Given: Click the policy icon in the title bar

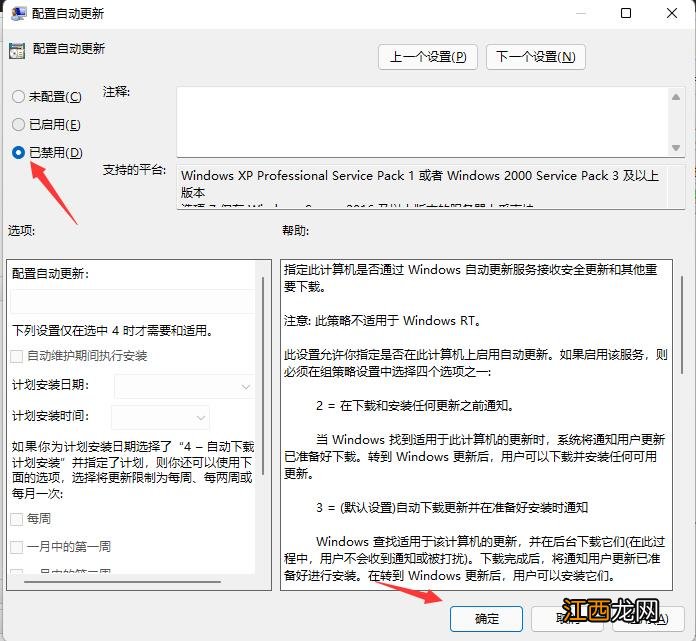Looking at the screenshot, I should (18, 13).
